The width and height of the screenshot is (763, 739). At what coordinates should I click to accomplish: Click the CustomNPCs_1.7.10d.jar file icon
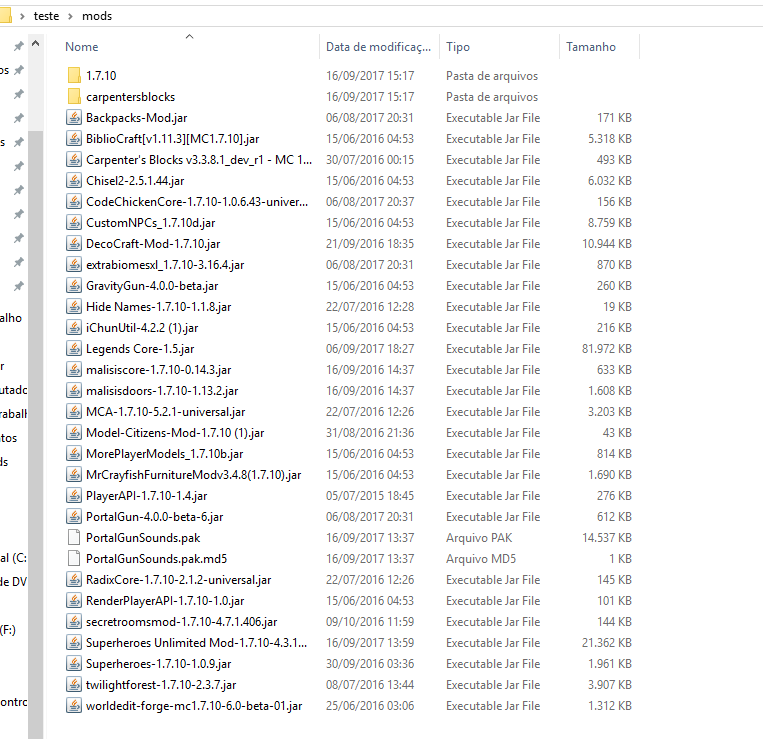(74, 222)
